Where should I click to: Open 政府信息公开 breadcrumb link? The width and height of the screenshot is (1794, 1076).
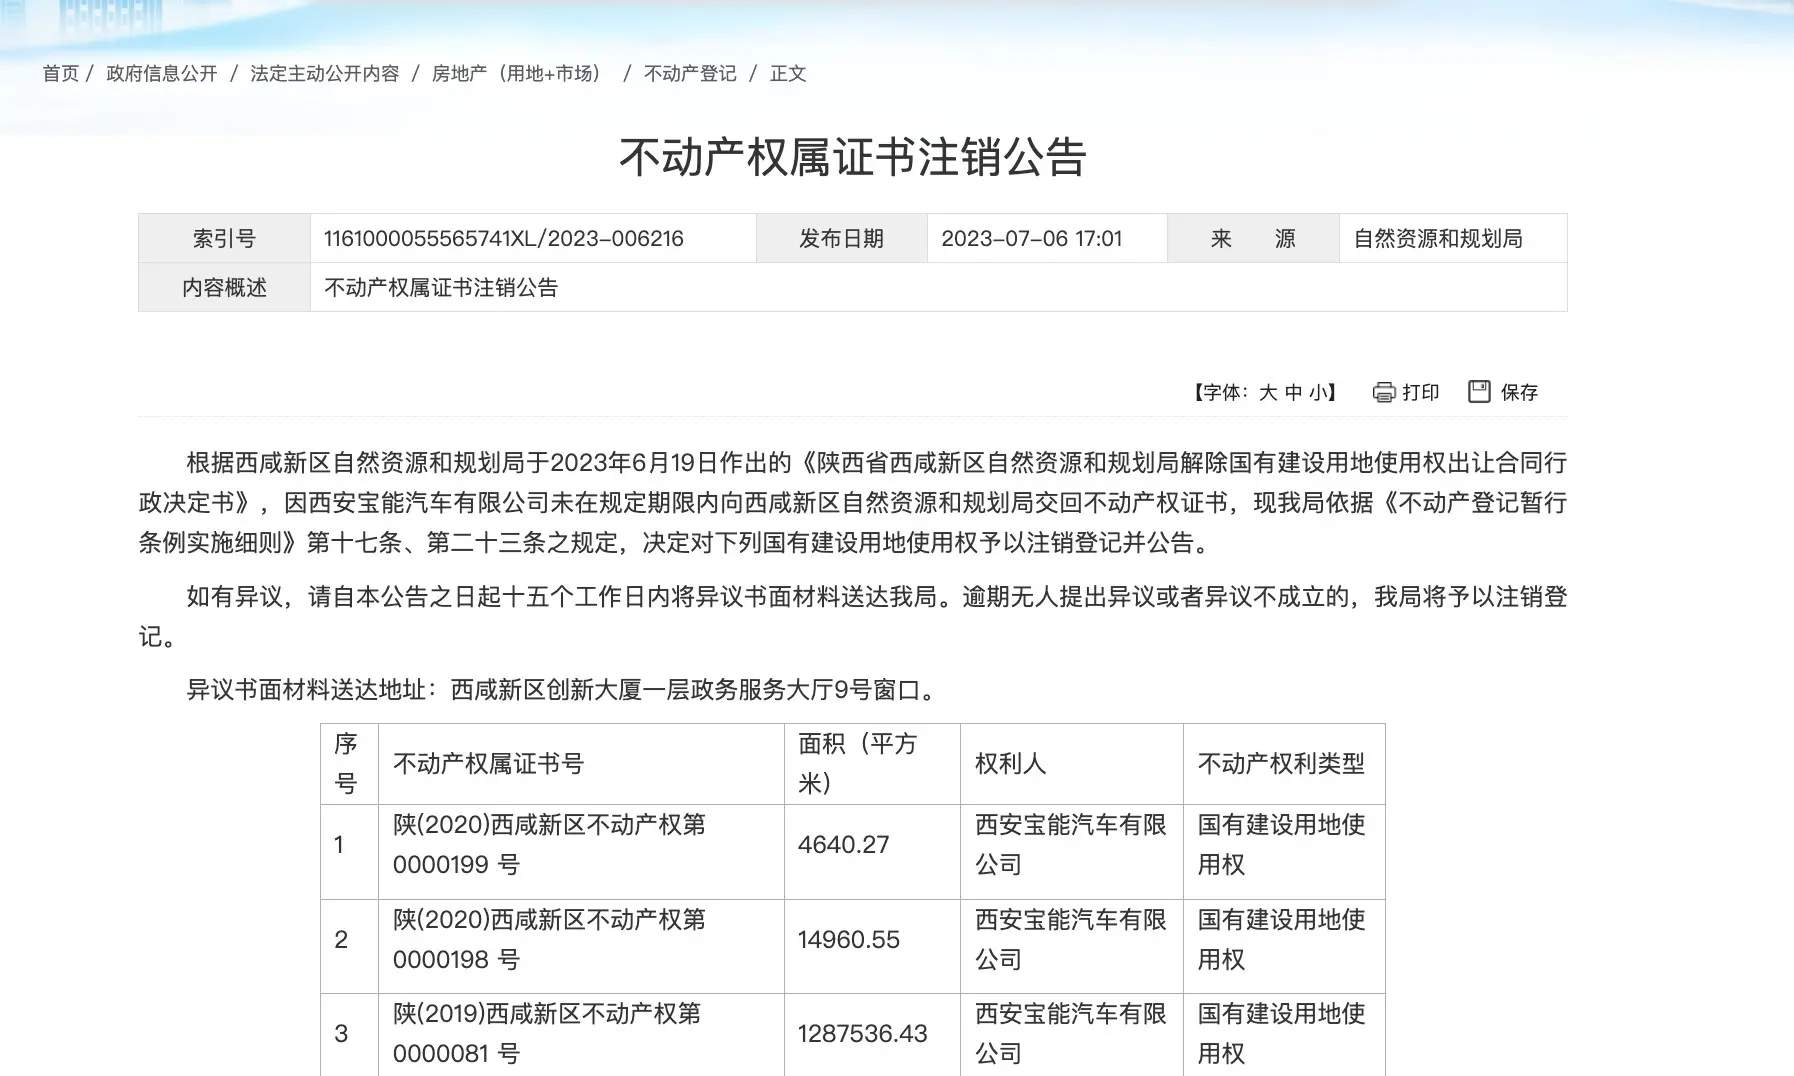coord(162,73)
